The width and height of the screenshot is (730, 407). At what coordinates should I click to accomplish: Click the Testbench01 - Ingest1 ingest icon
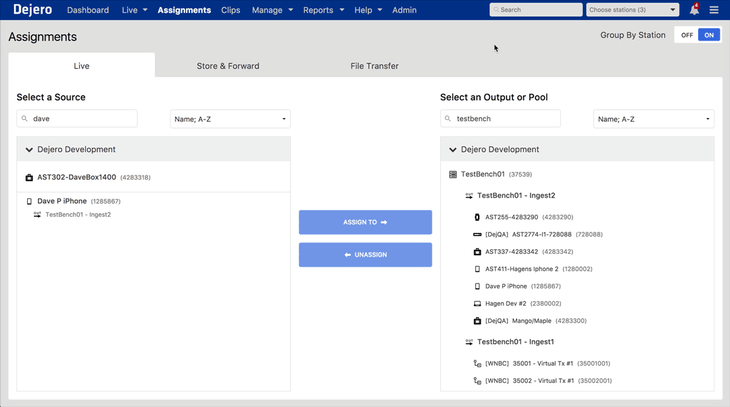[x=469, y=342]
